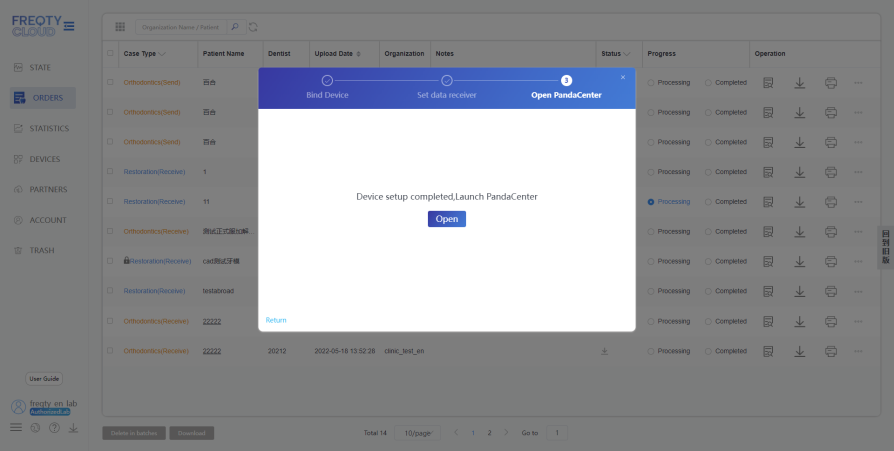This screenshot has width=894, height=451.
Task: Go to next page arrow
Action: coord(506,433)
